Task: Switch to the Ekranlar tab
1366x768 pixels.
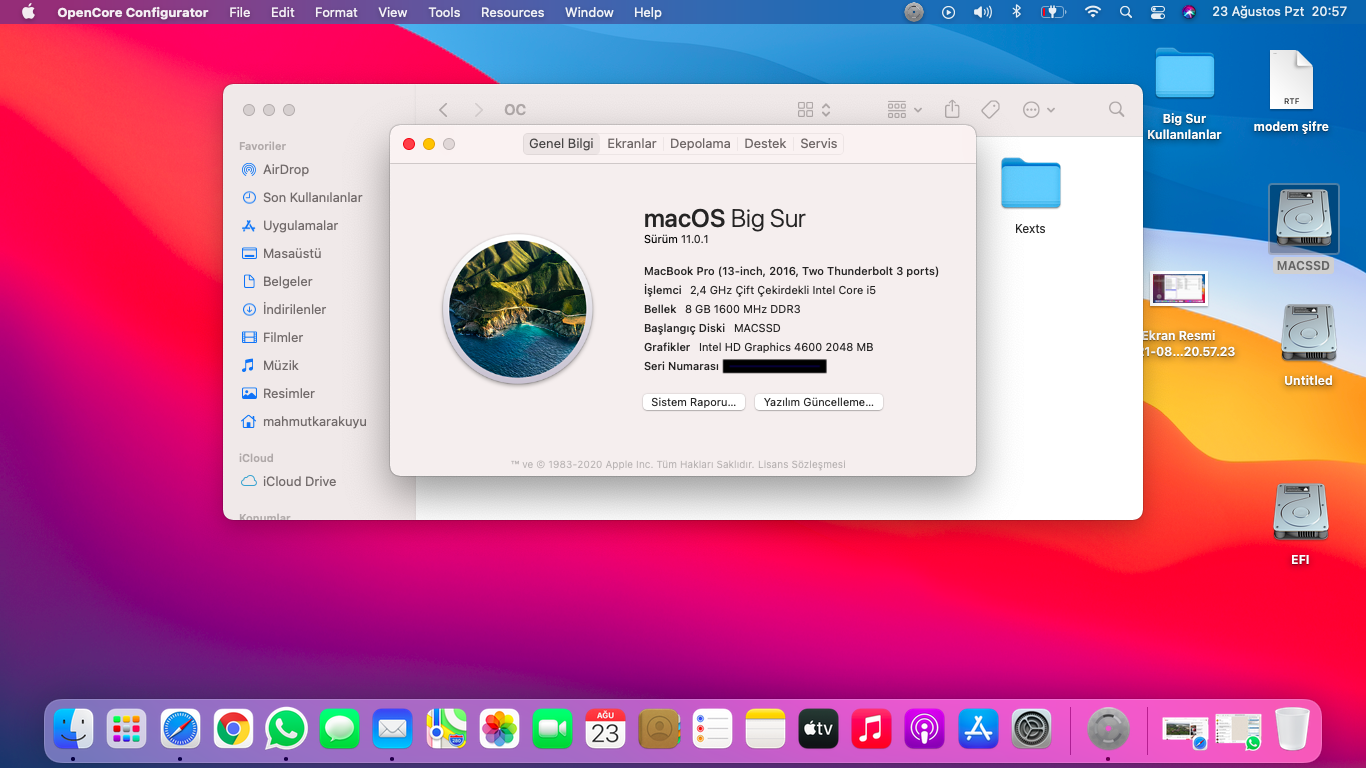Action: pos(631,144)
